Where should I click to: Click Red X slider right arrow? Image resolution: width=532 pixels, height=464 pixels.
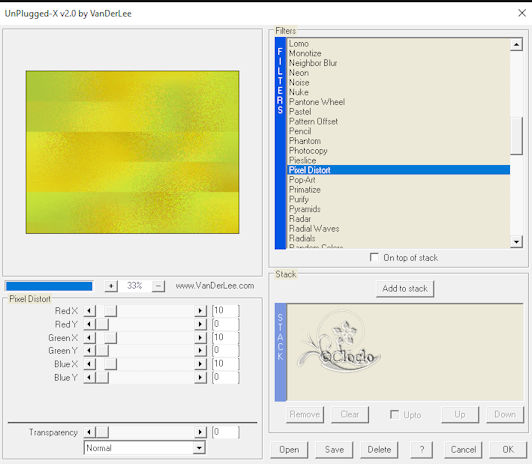(x=200, y=310)
